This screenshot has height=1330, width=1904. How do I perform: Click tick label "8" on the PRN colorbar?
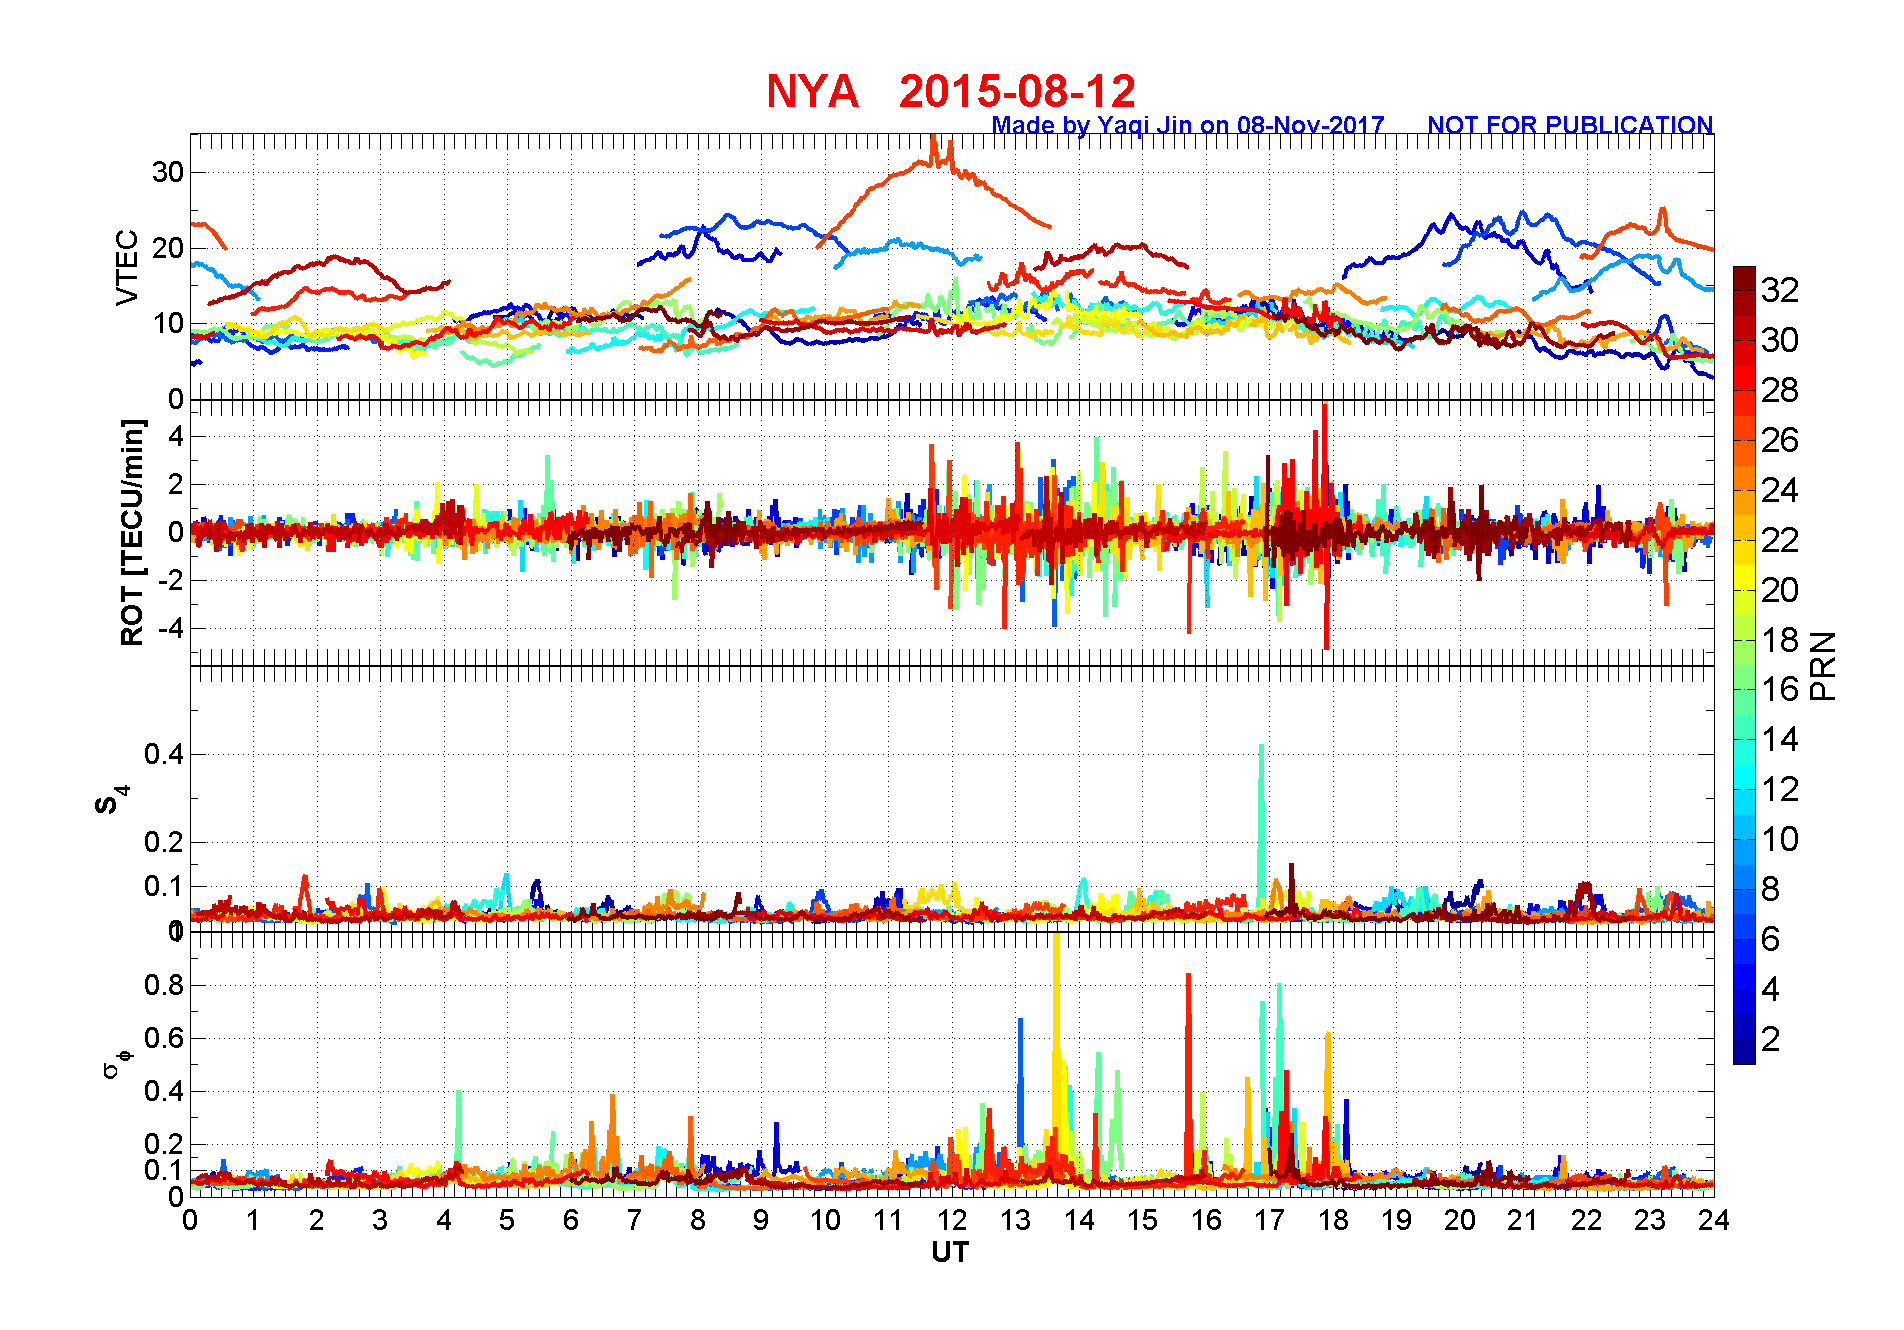(1771, 889)
